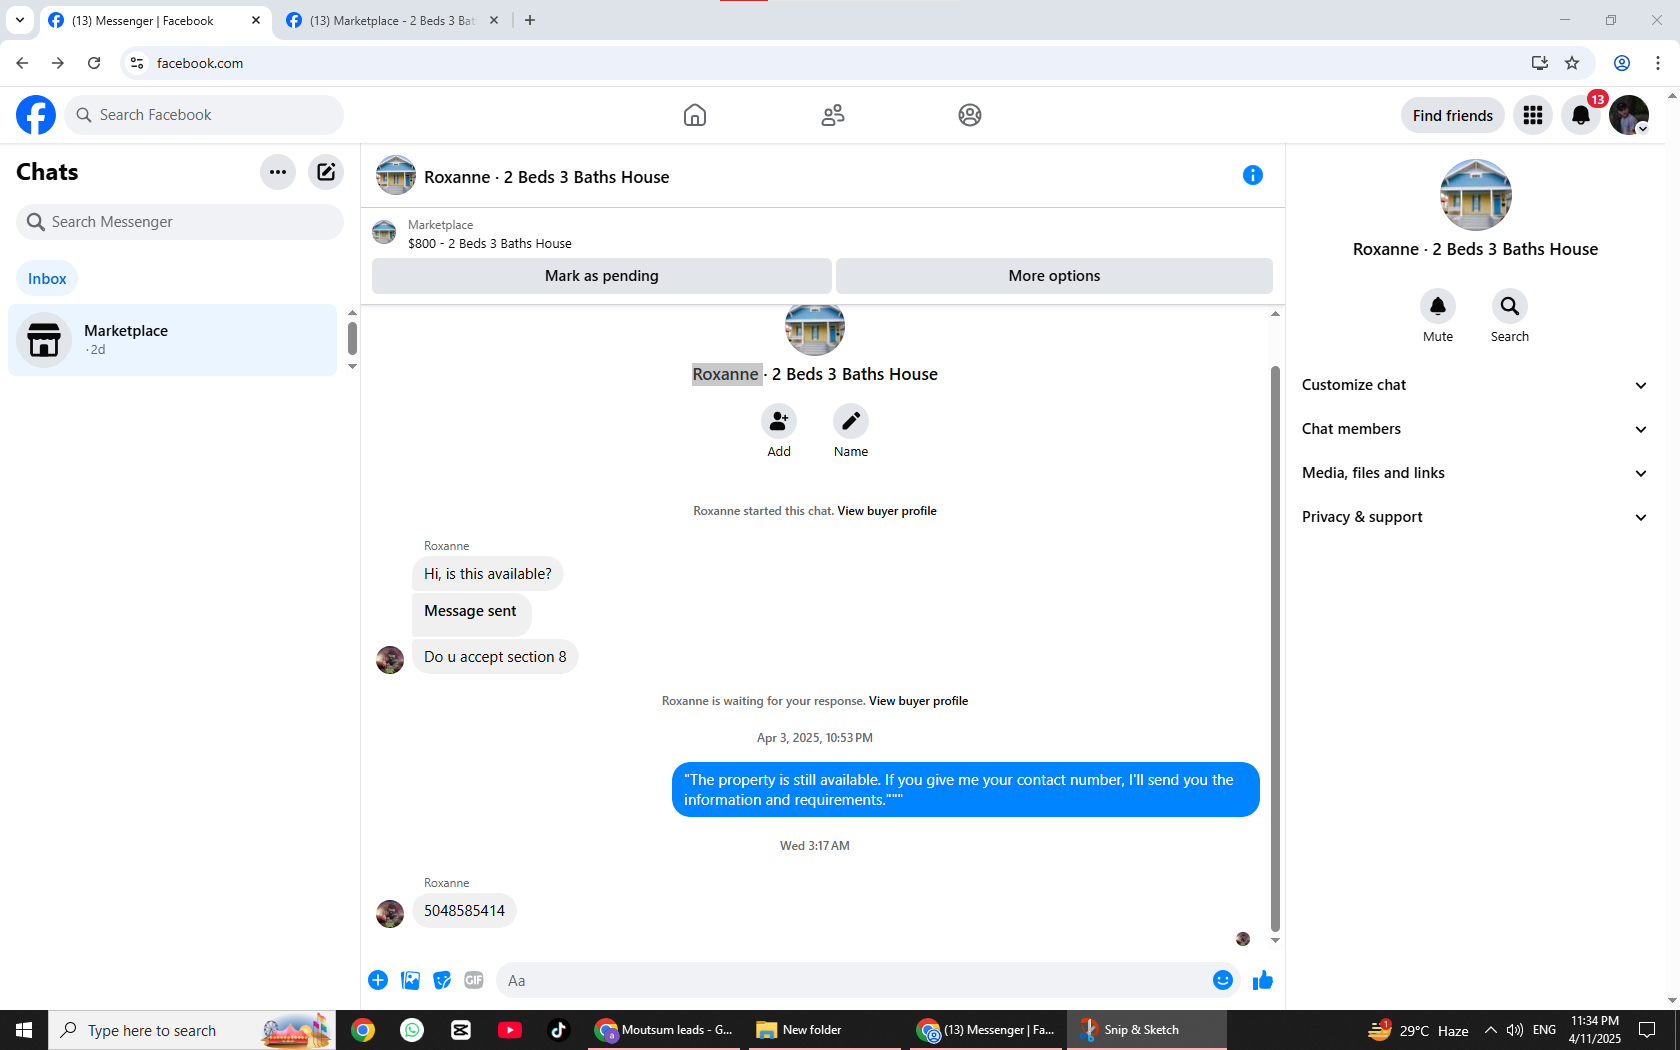Expand the Customize chat section
The image size is (1680, 1050).
click(x=1475, y=385)
